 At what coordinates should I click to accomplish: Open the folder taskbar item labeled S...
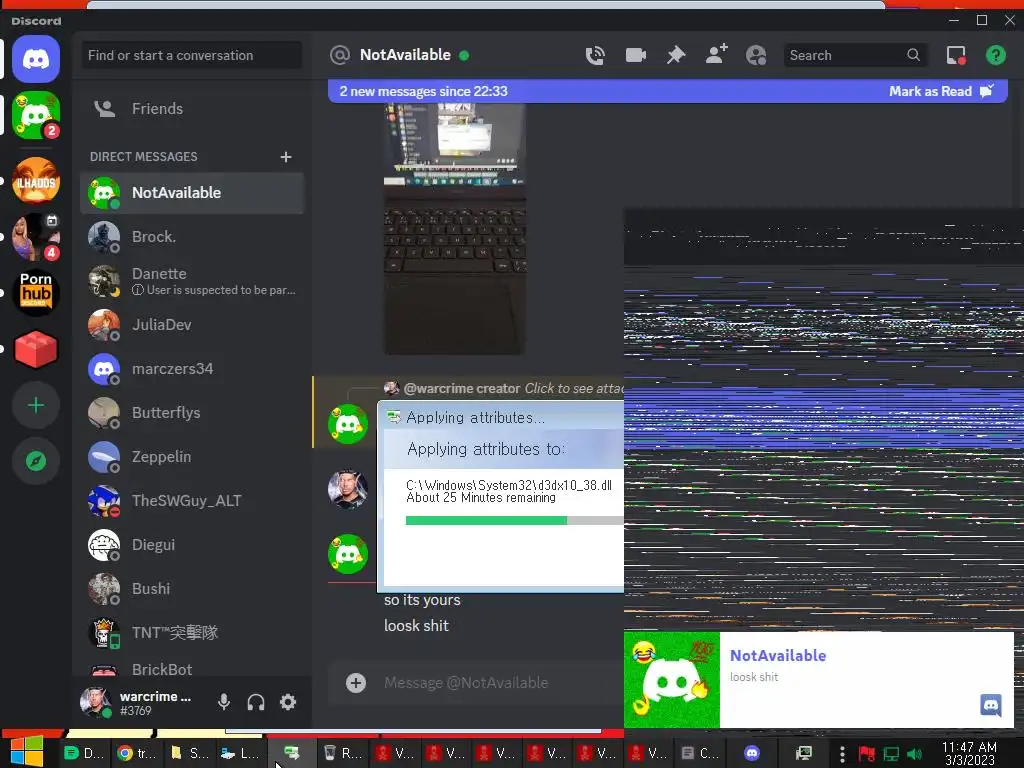[x=189, y=753]
